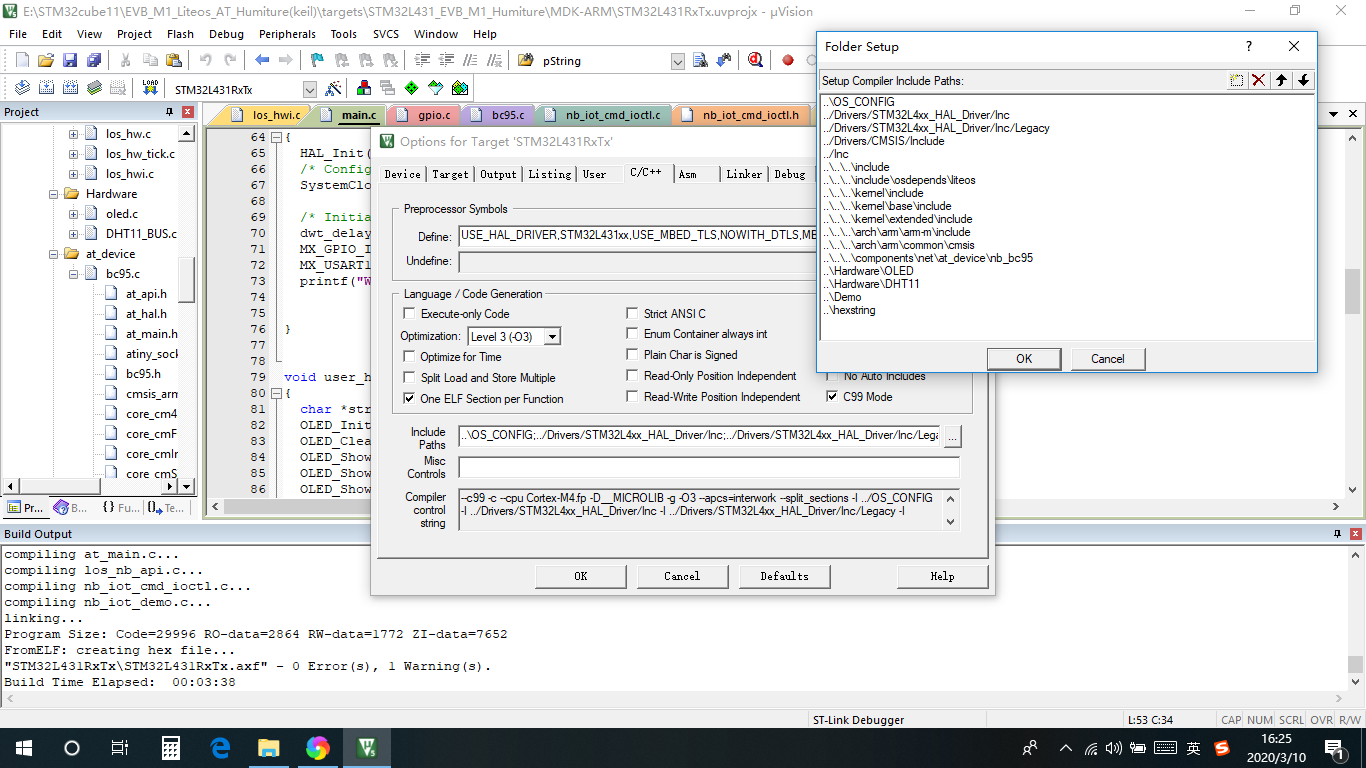Click the Insert Bookmark flag icon
The width and height of the screenshot is (1366, 768).
(316, 59)
